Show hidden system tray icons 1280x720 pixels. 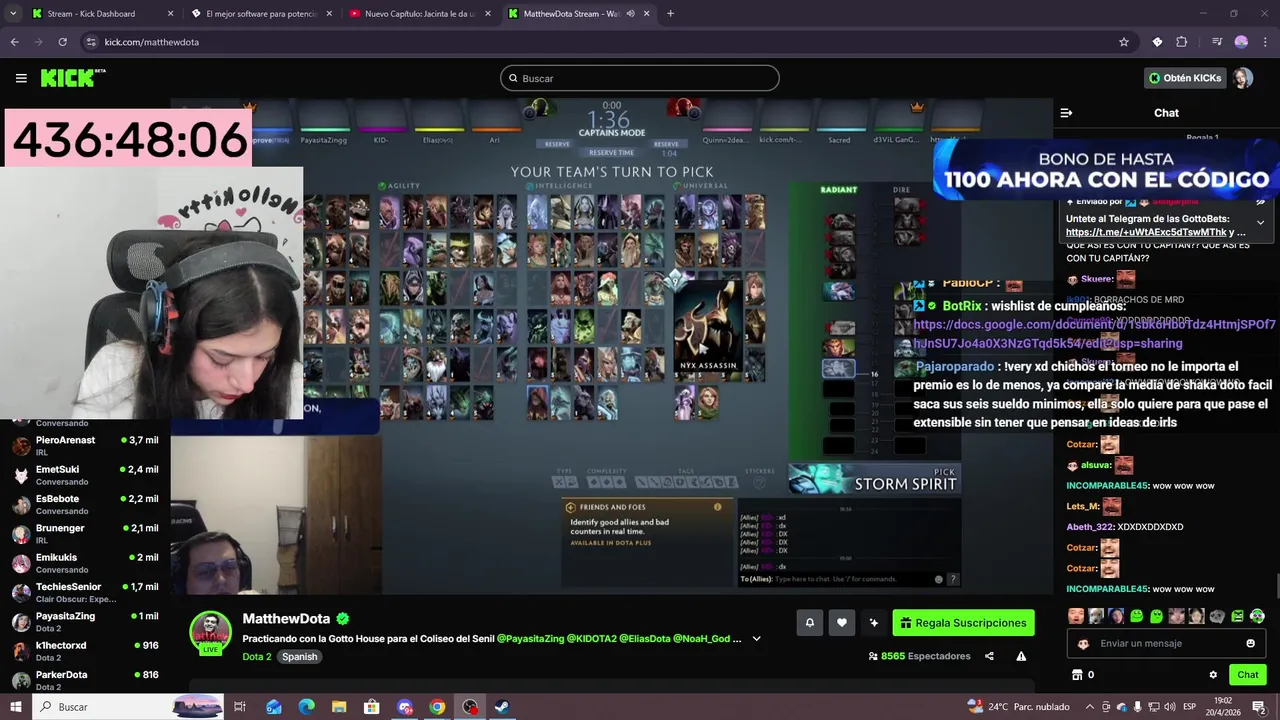coord(1091,707)
